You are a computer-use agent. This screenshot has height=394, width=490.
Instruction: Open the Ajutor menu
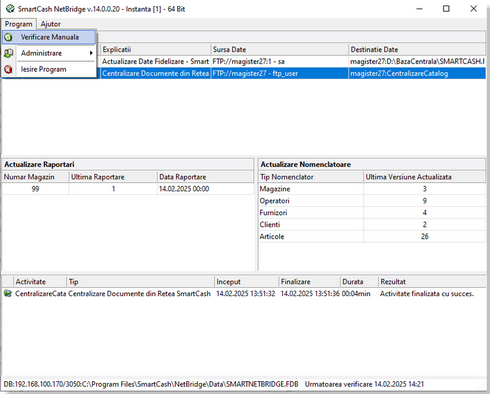(x=51, y=24)
